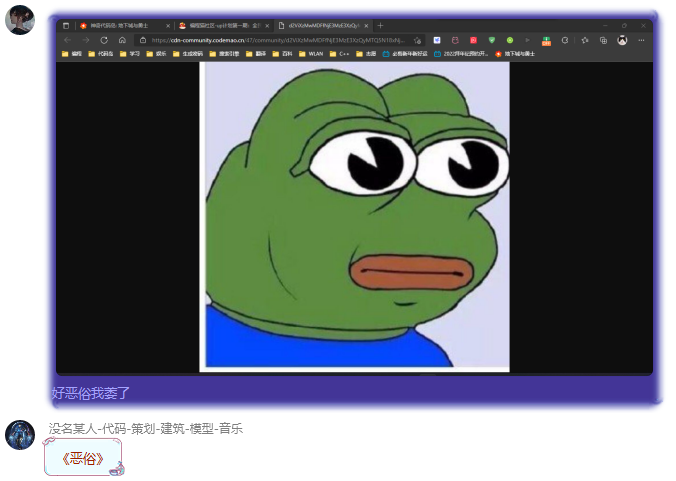Open the first bilibili bookmark in favorites bar
Screen dimensions: 676x481
pyautogui.click(x=405, y=54)
